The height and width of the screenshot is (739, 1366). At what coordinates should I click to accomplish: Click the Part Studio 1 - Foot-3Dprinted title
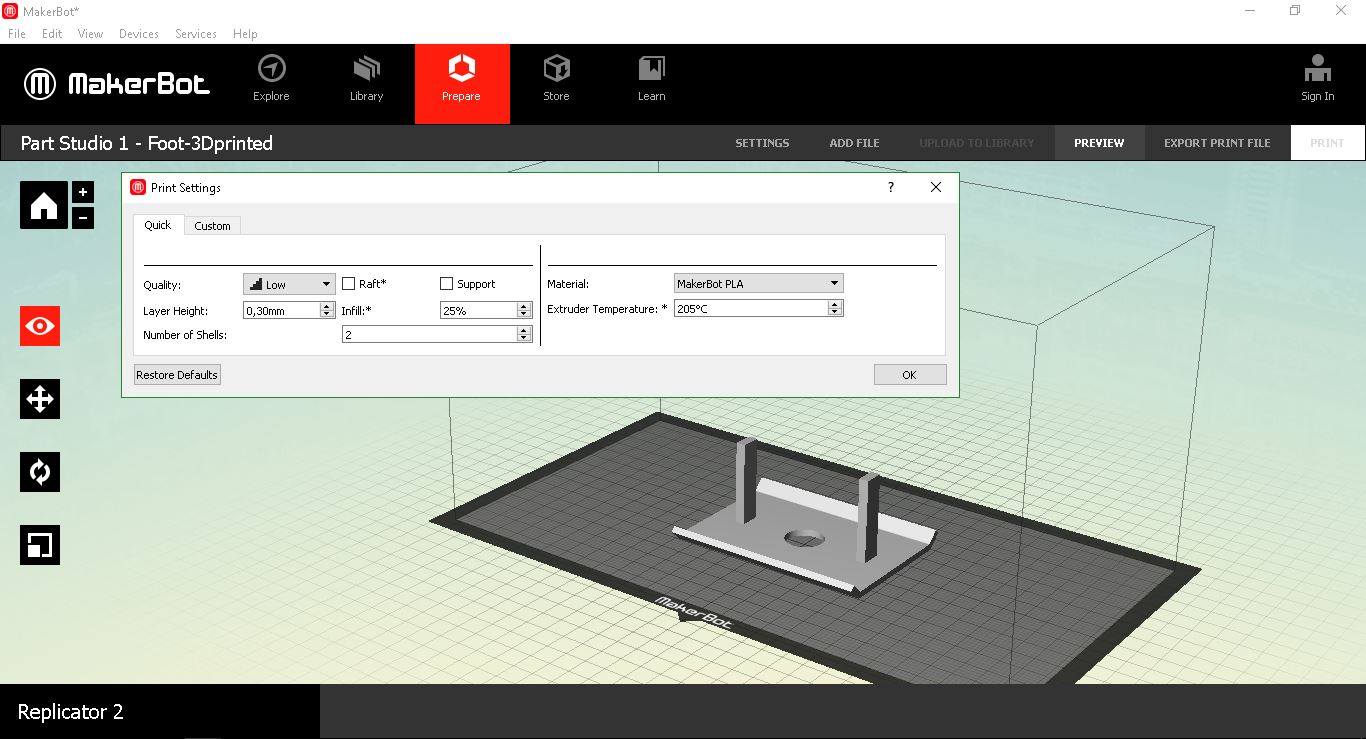point(147,143)
